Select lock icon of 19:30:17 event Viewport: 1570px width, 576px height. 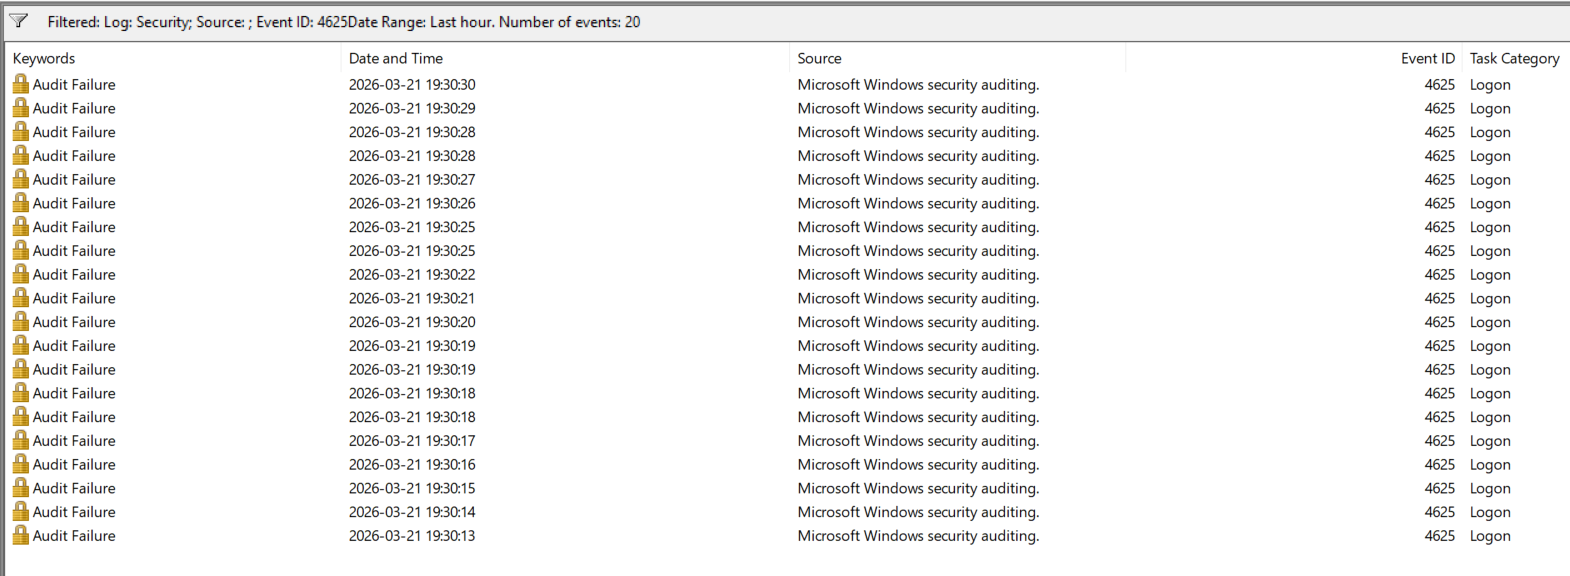click(x=20, y=441)
